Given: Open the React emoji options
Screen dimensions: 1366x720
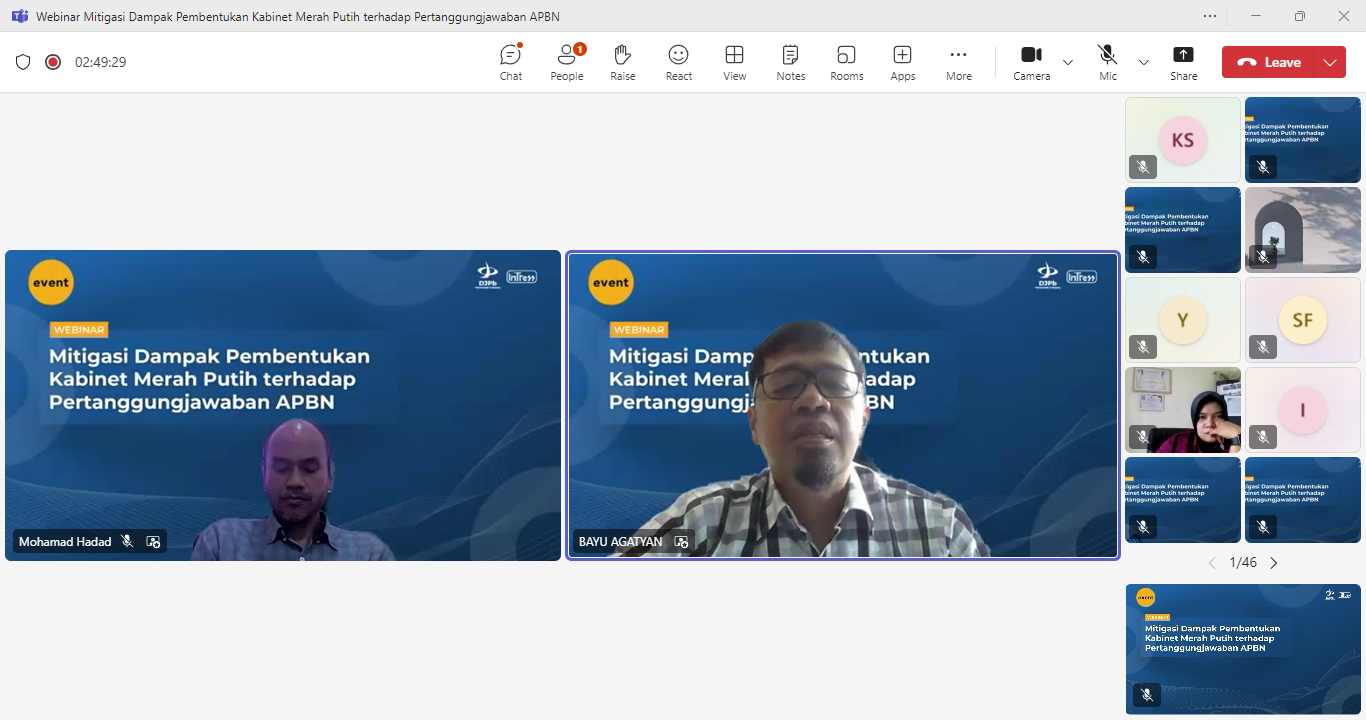Looking at the screenshot, I should pyautogui.click(x=679, y=62).
